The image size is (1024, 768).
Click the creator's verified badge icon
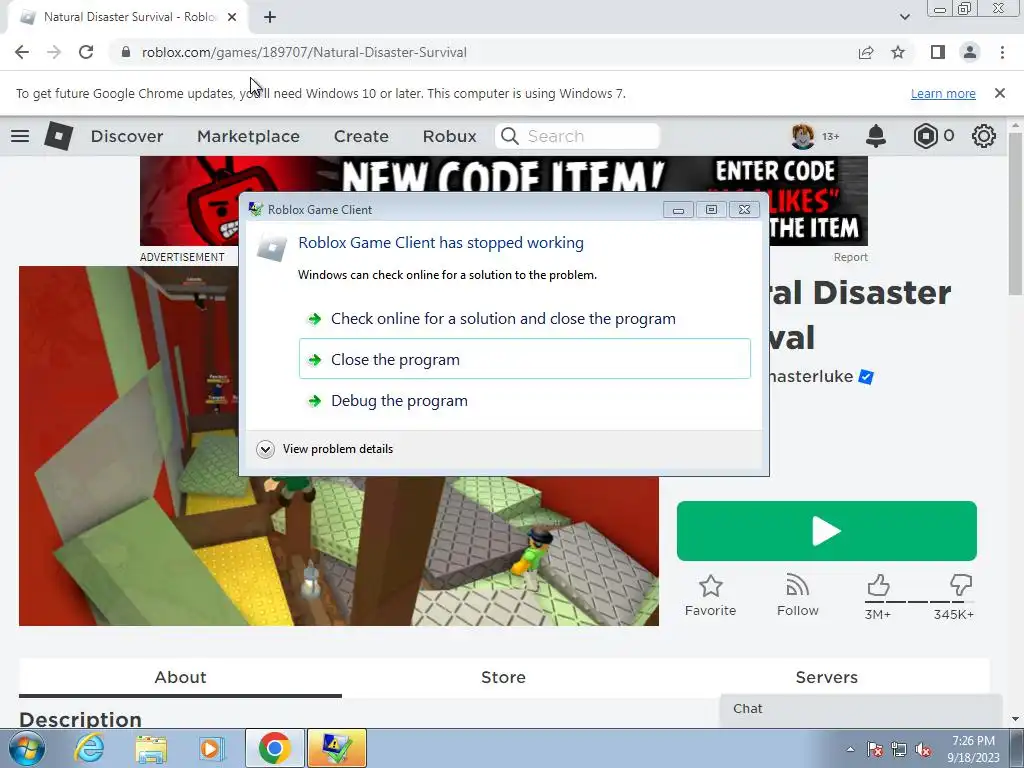(866, 377)
